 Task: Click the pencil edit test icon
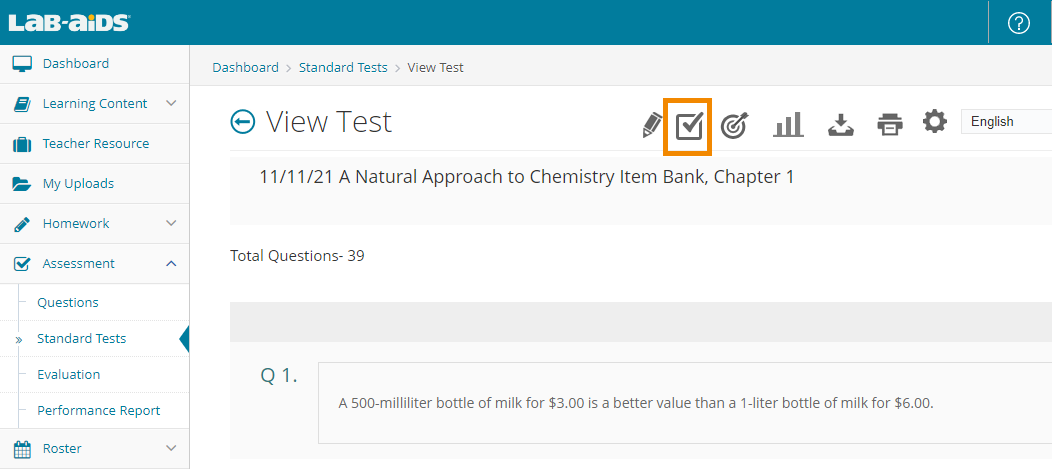pos(652,125)
